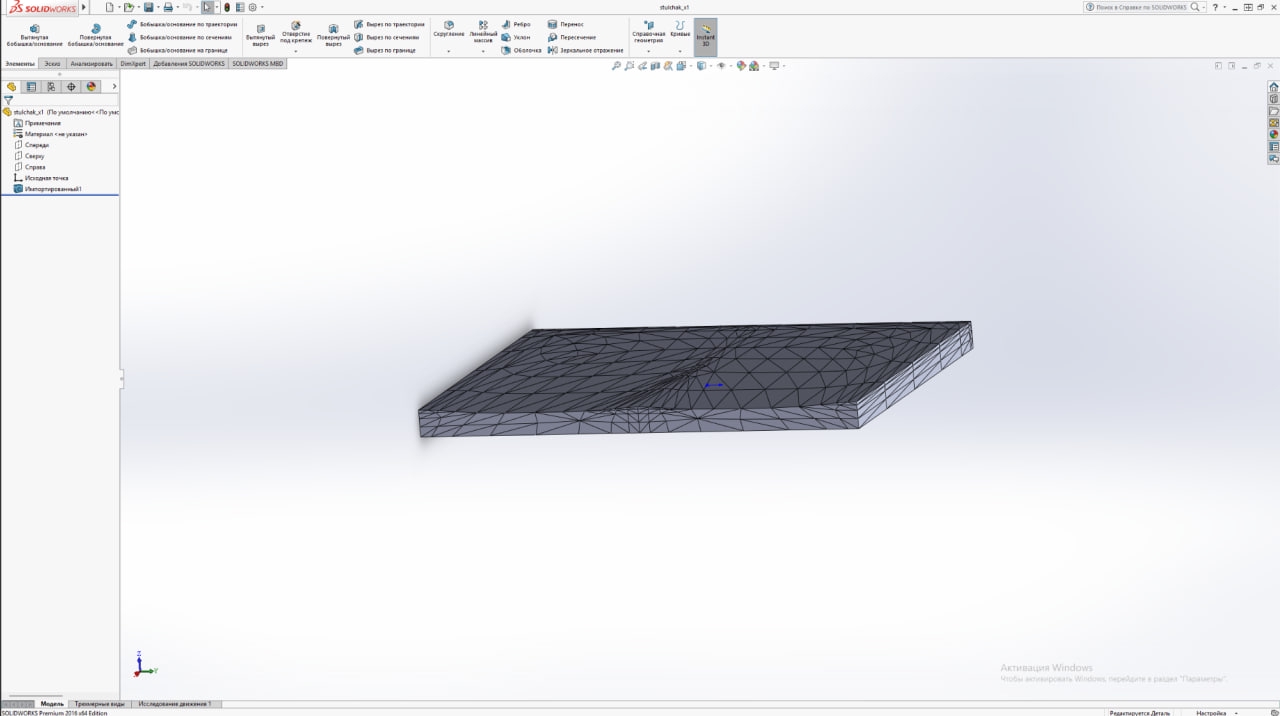This screenshot has width=1280, height=716.
Task: Open the PropertyManager tab
Action: coord(31,87)
